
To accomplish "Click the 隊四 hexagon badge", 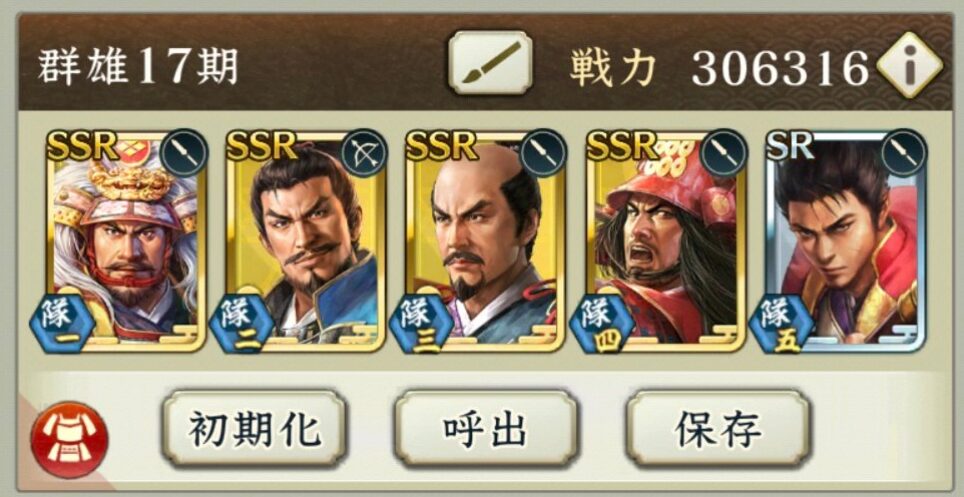I will 602,324.
